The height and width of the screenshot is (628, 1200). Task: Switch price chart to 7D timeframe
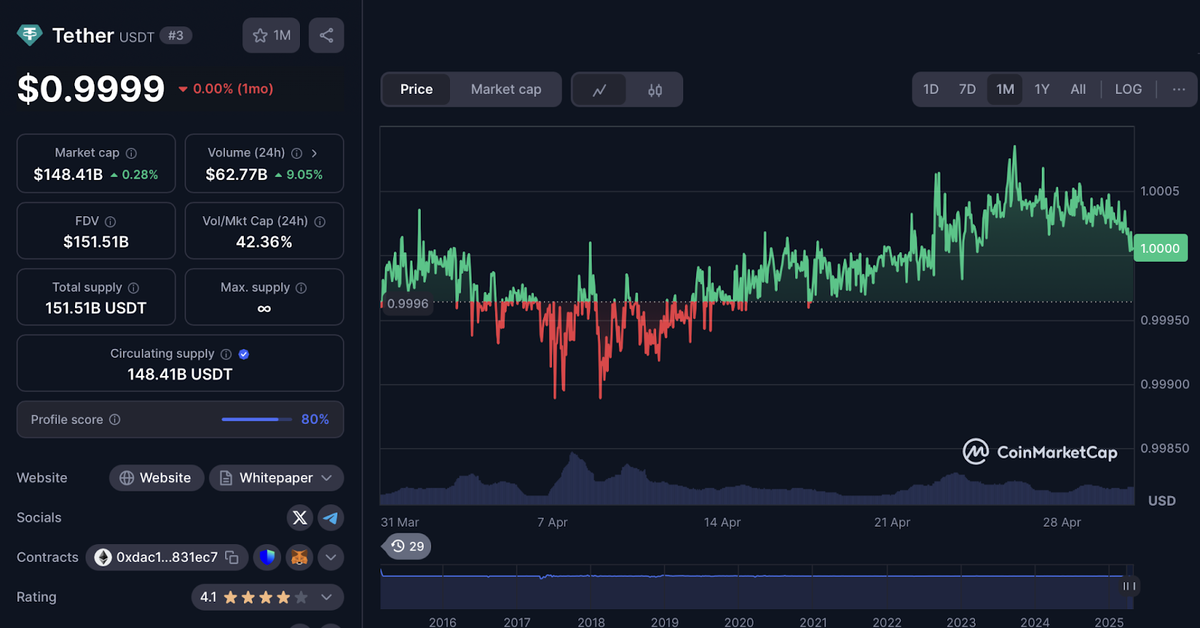point(967,89)
